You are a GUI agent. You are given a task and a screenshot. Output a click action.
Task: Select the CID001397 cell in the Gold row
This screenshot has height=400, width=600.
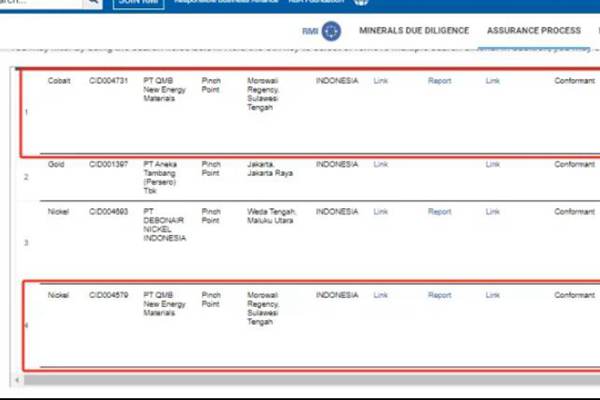pyautogui.click(x=106, y=164)
